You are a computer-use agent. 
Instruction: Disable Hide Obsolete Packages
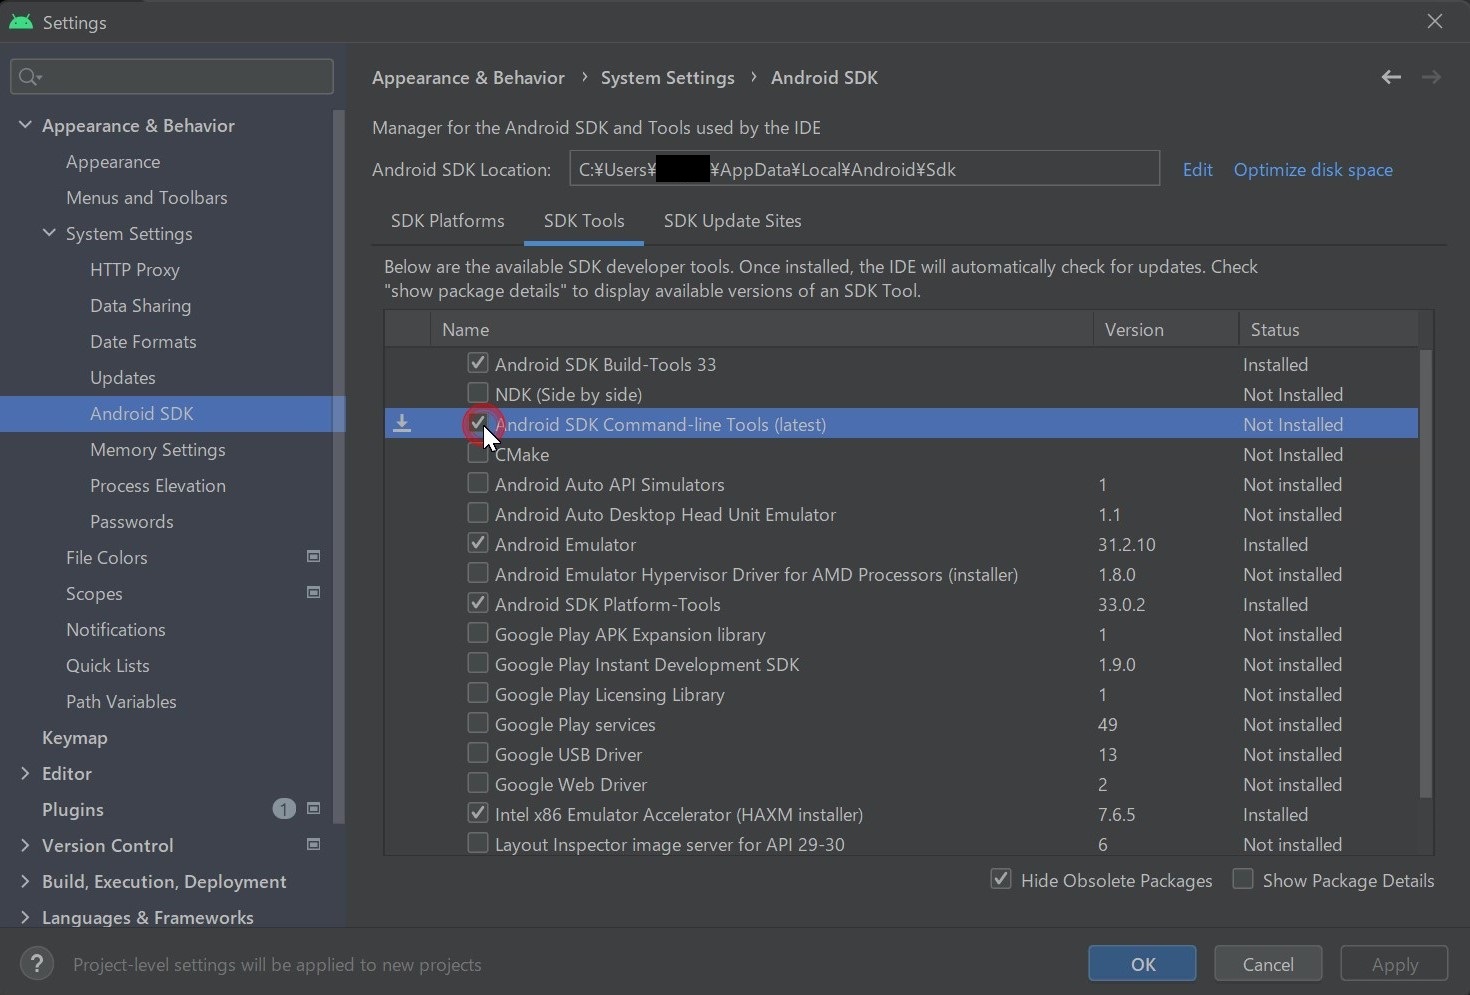1001,879
